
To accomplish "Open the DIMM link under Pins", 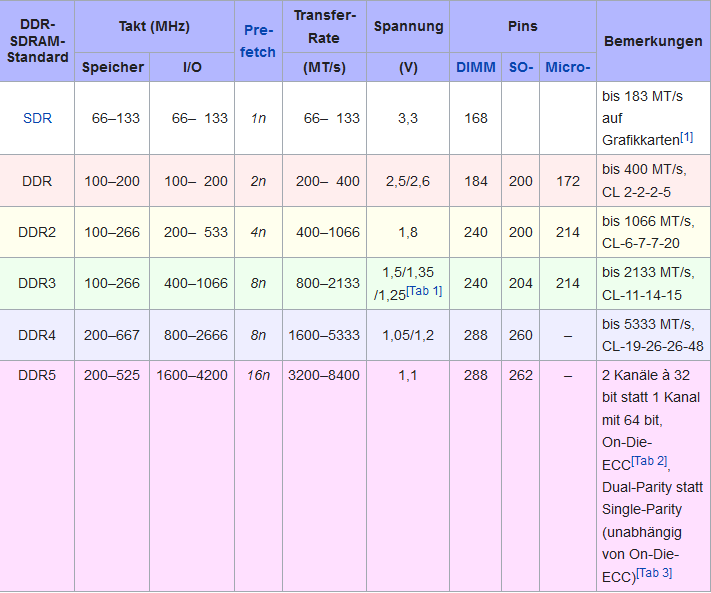I will [475, 68].
